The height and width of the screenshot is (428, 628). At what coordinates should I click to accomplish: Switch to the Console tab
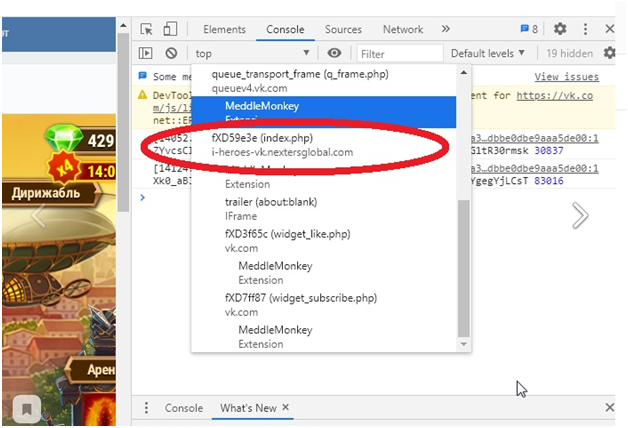tap(285, 30)
